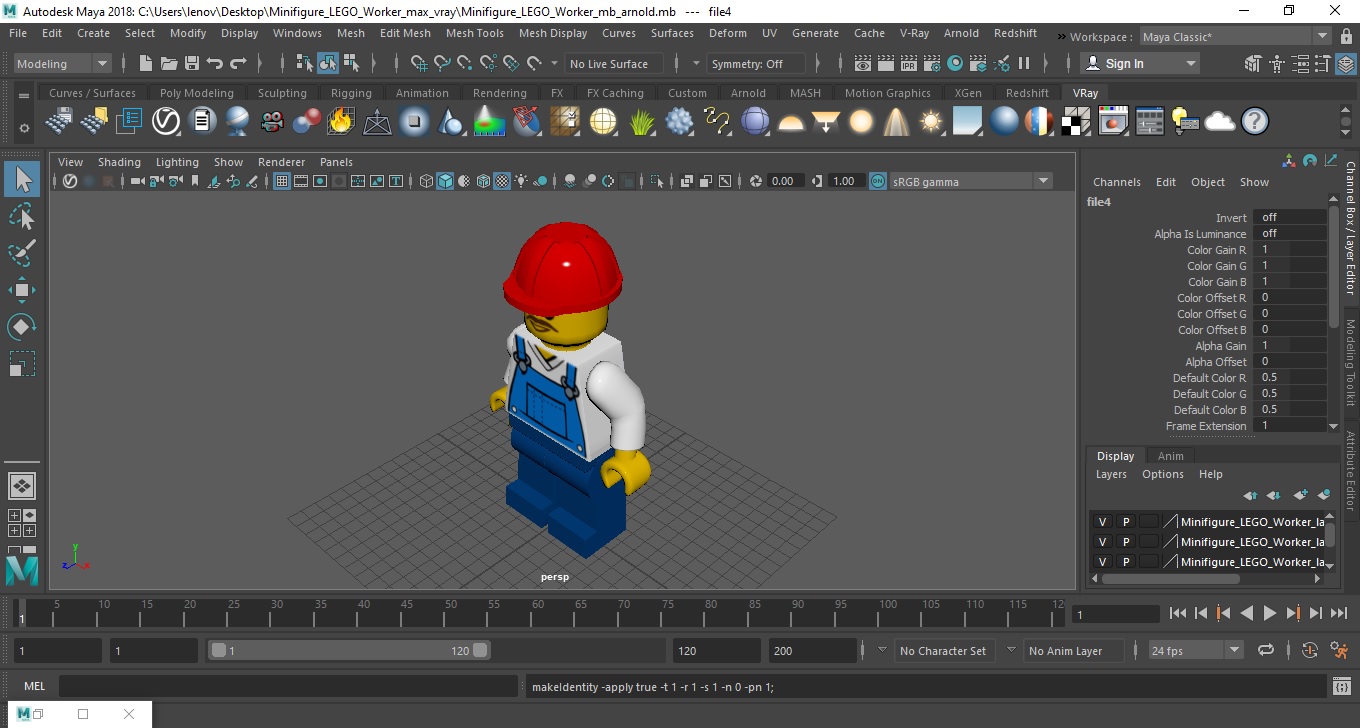Create a V-Ray sun light from shelf
Screen dimensions: 1360x728
click(x=931, y=122)
